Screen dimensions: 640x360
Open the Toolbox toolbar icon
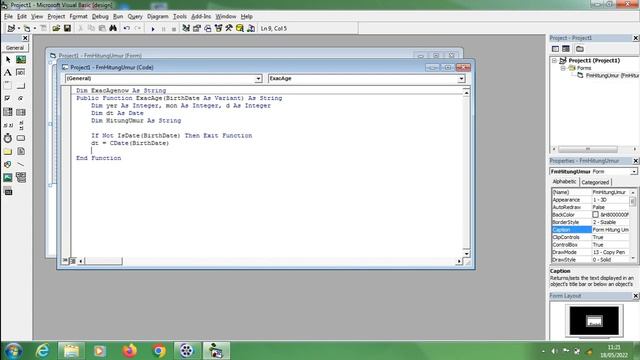229,28
